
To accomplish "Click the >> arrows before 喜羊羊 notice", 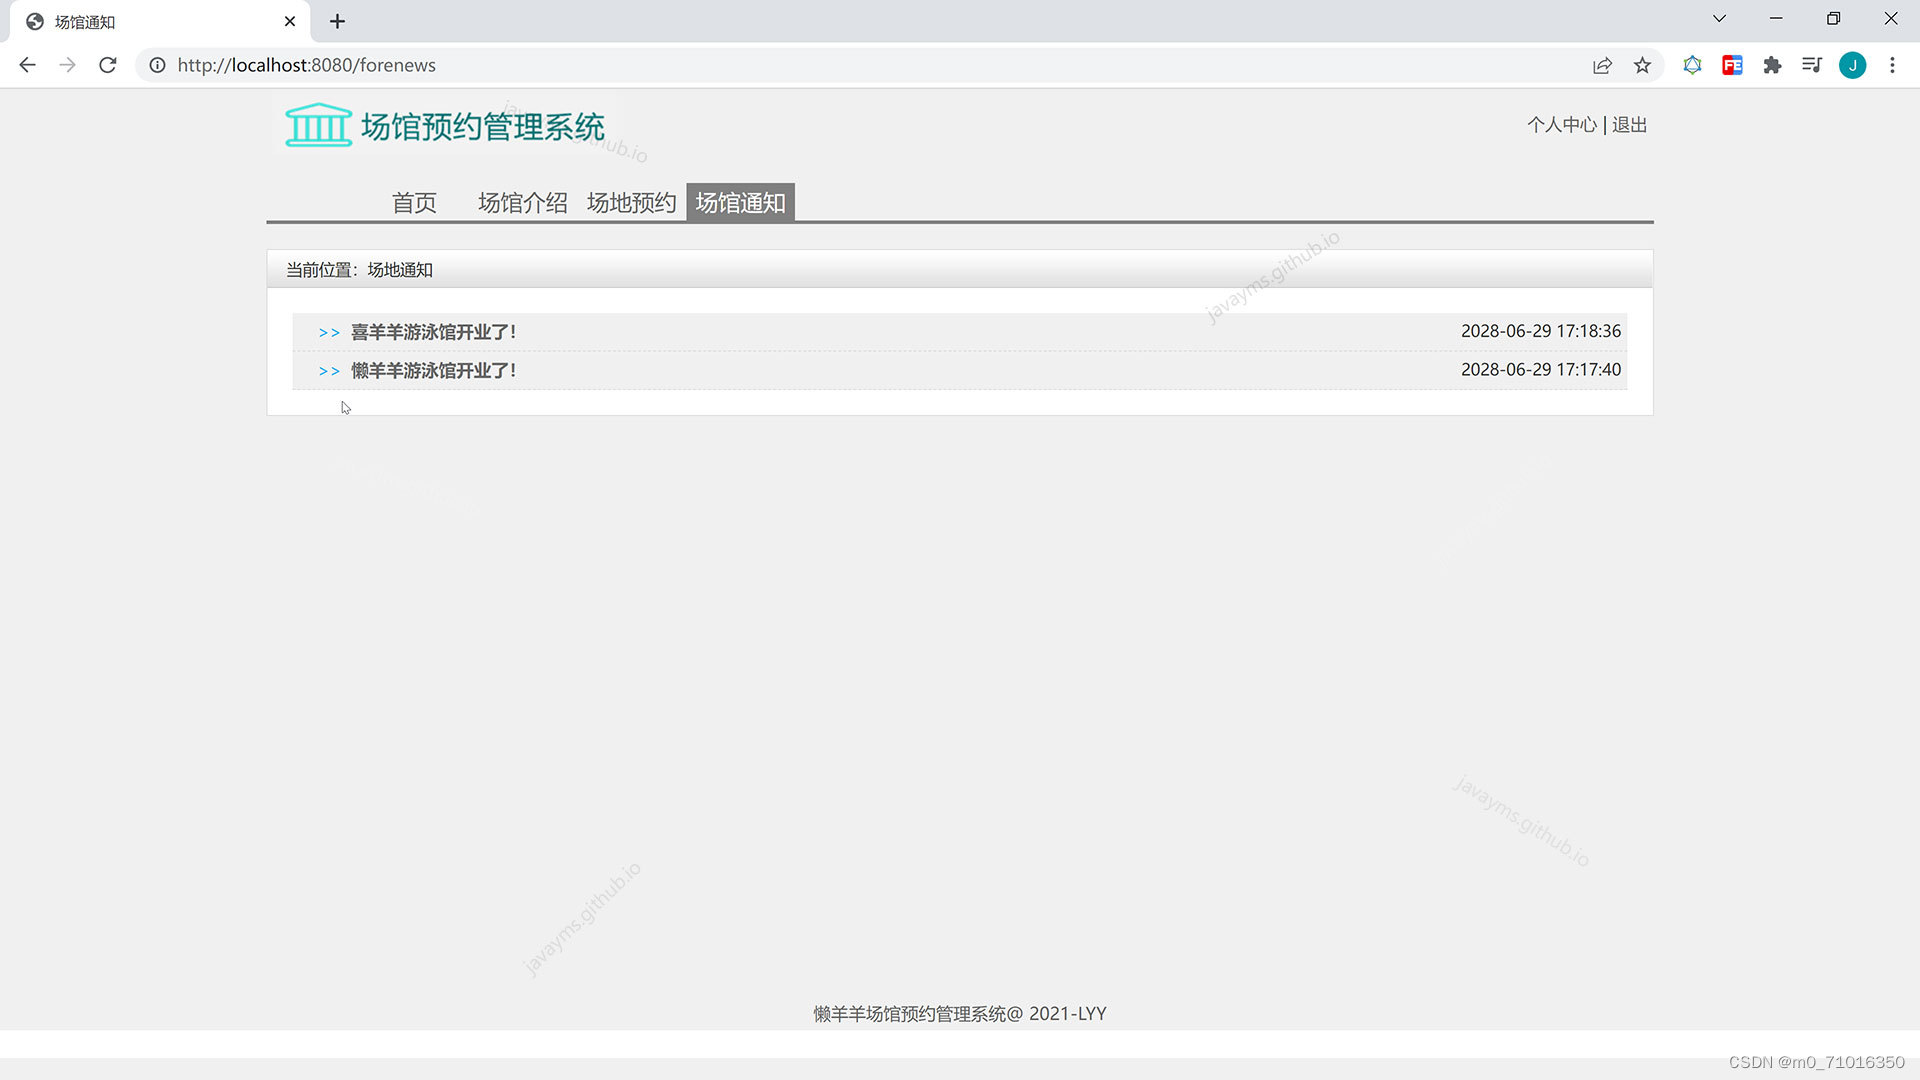I will coord(329,333).
